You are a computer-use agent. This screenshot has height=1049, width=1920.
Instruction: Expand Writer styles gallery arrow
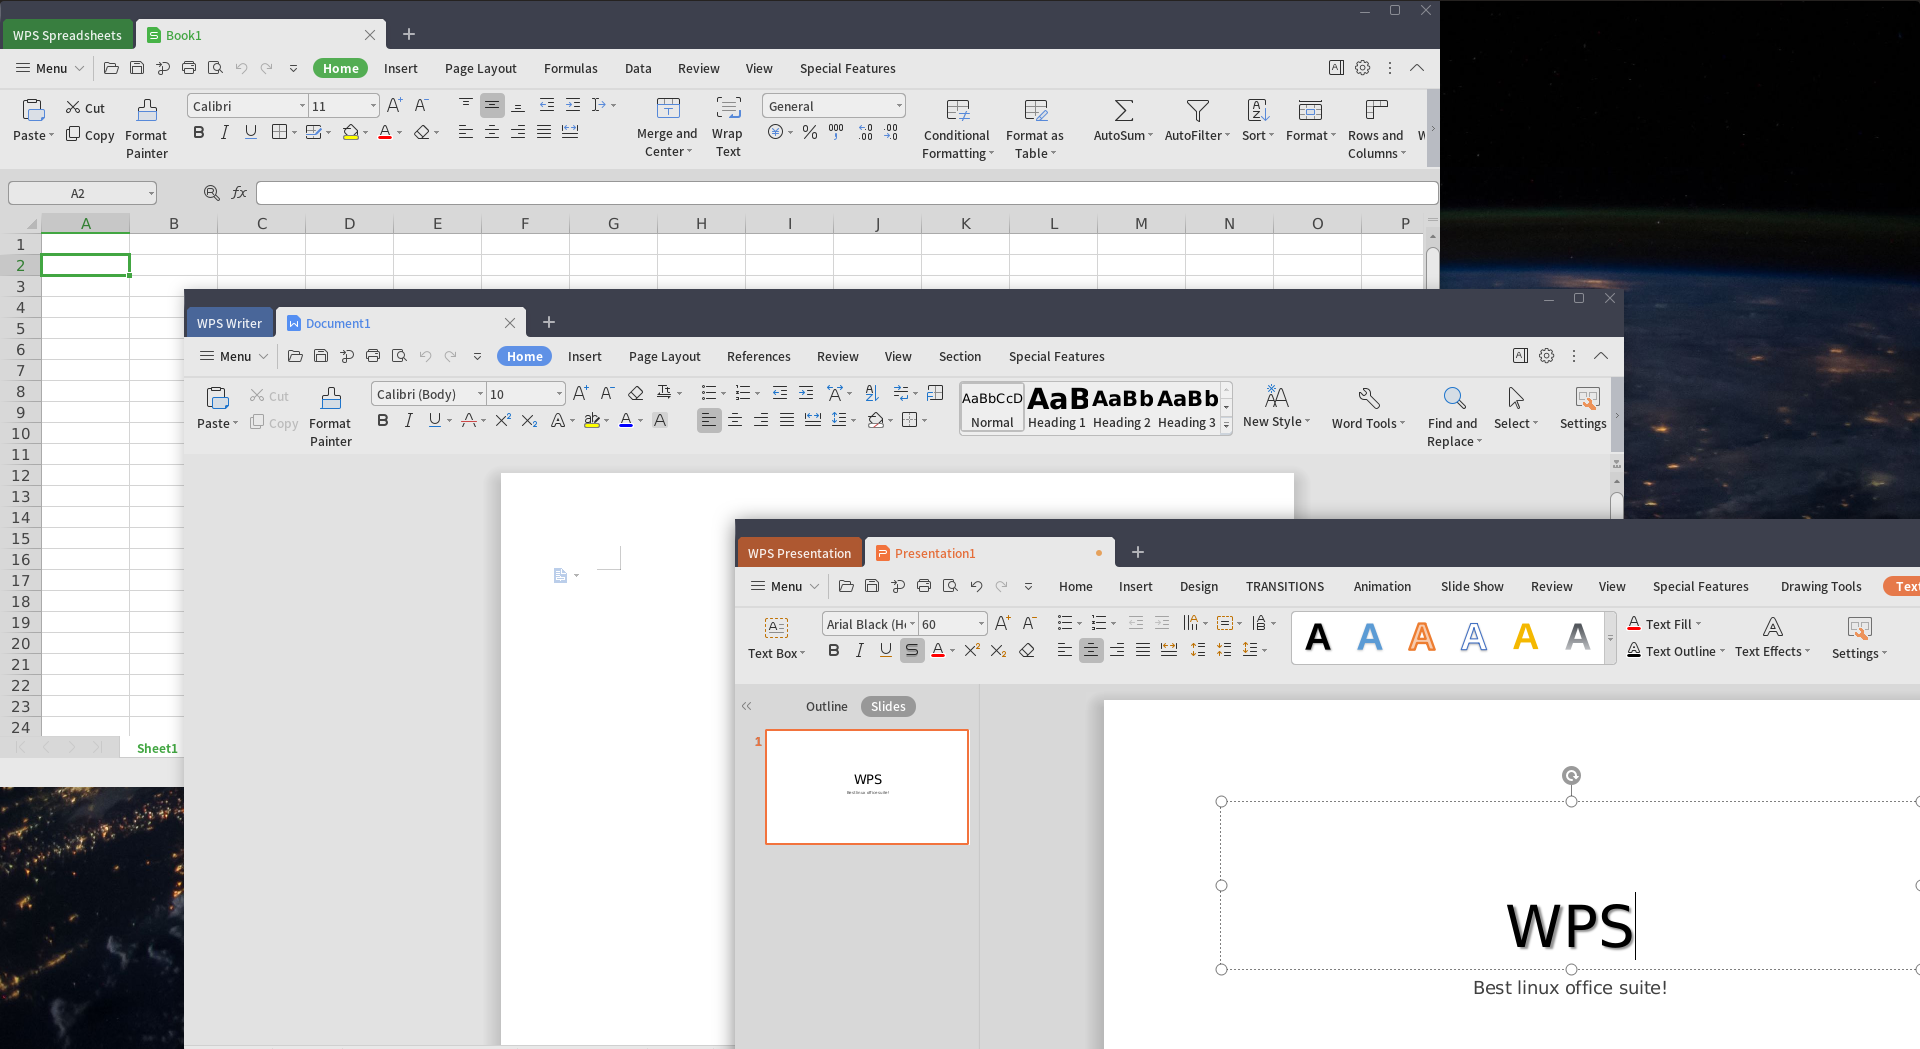(x=1226, y=426)
